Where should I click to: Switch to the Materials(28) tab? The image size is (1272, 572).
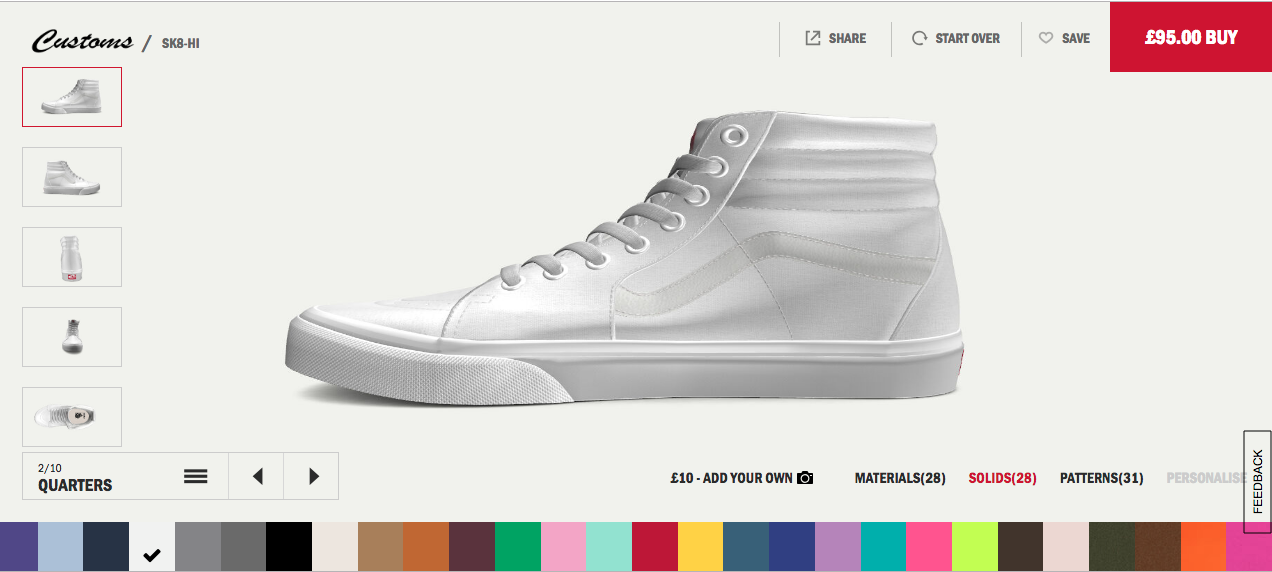[x=900, y=478]
